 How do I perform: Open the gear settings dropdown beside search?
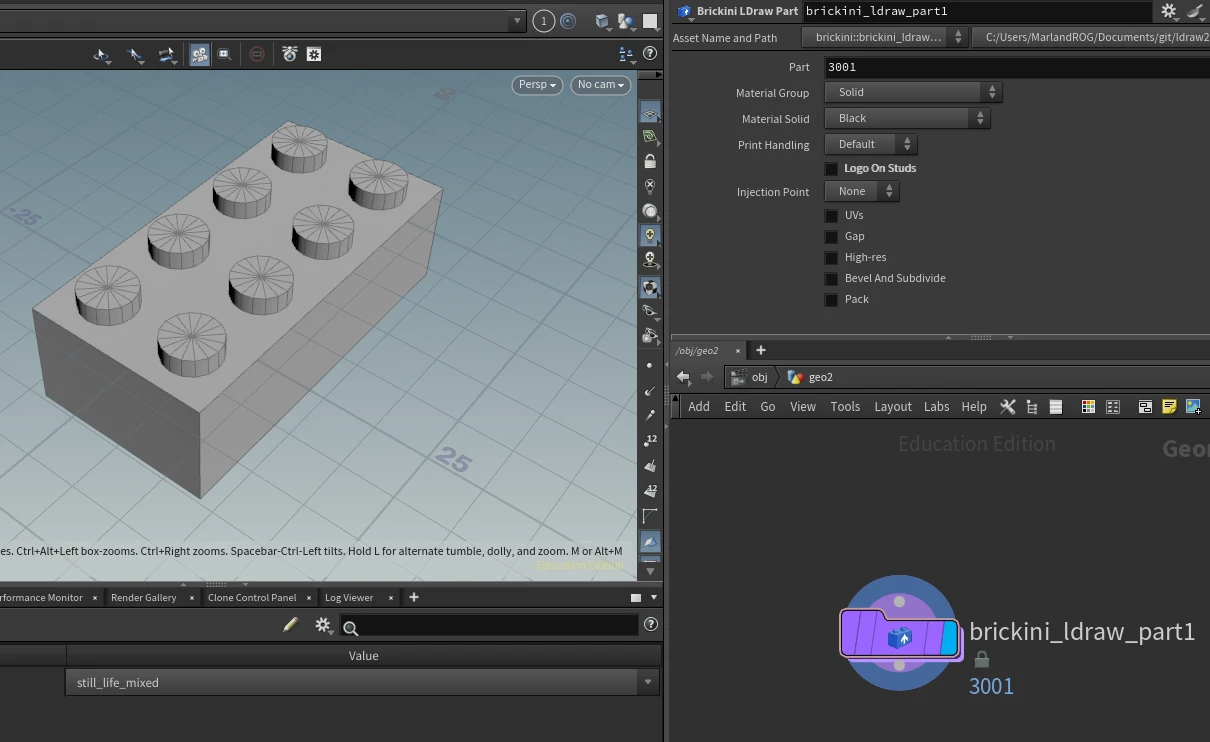tap(323, 625)
